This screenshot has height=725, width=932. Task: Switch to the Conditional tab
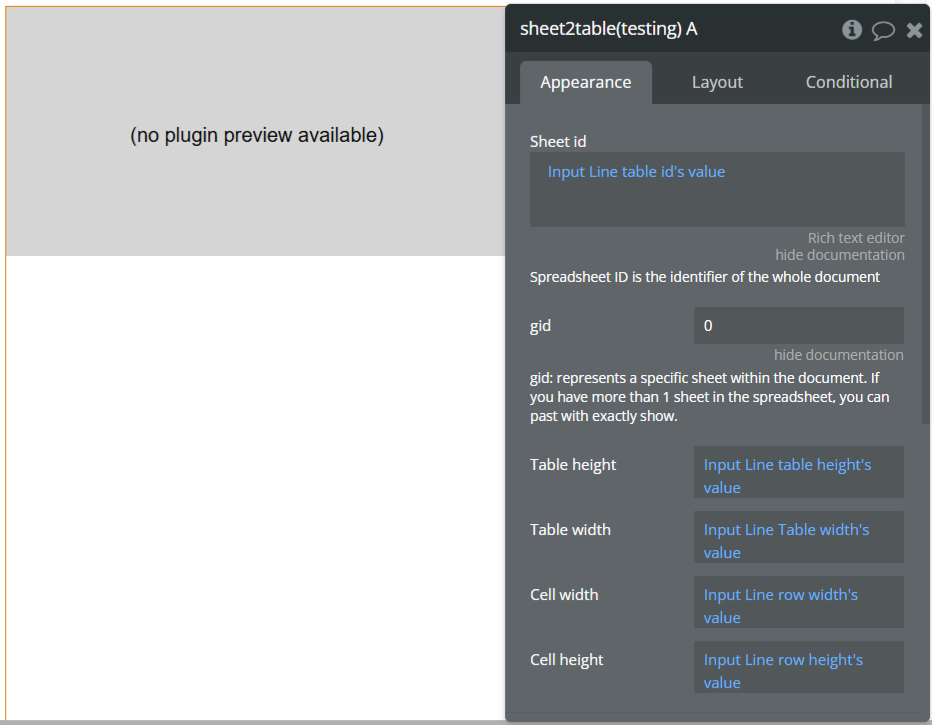(x=849, y=83)
